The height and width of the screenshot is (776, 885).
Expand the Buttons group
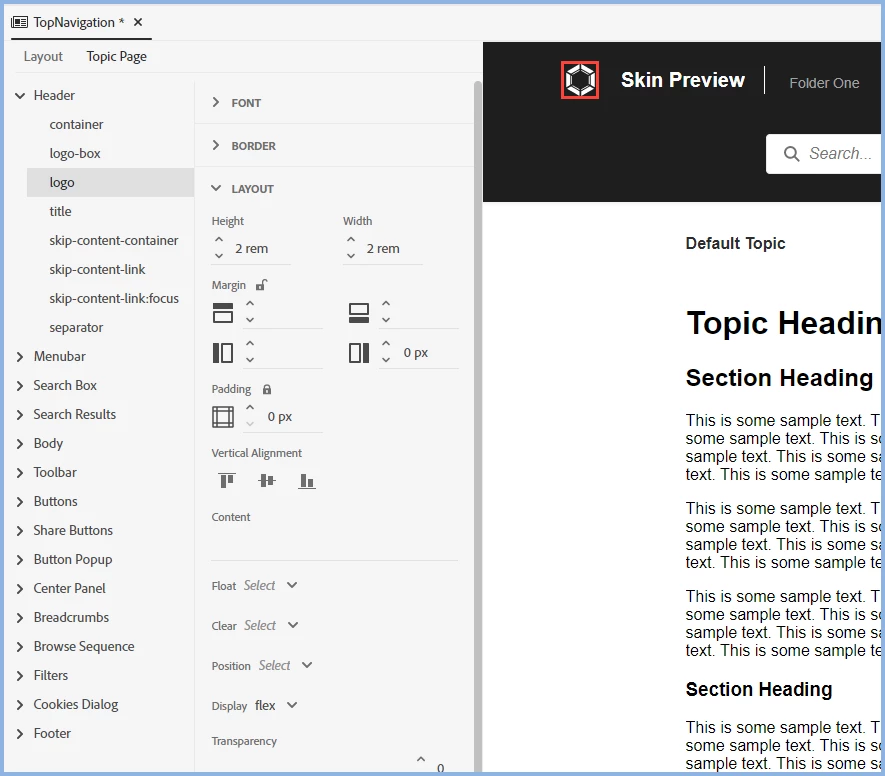[20, 502]
